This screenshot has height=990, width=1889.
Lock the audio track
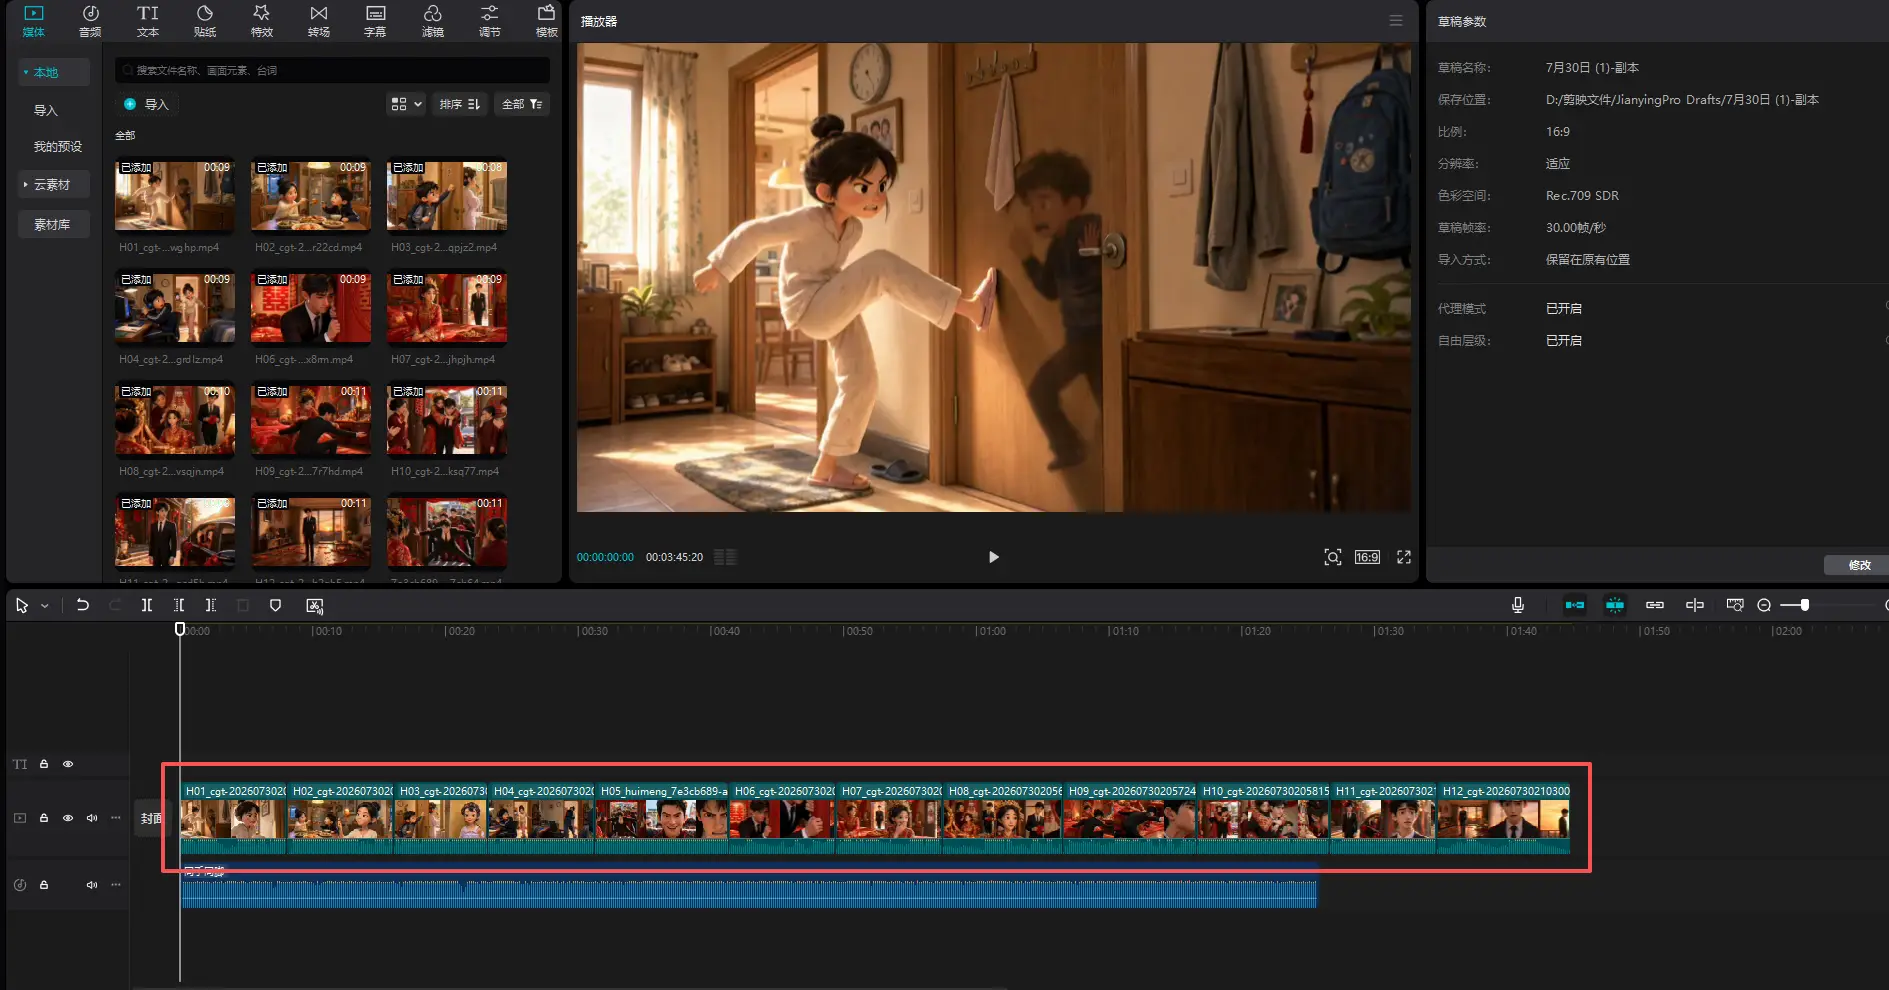tap(44, 885)
